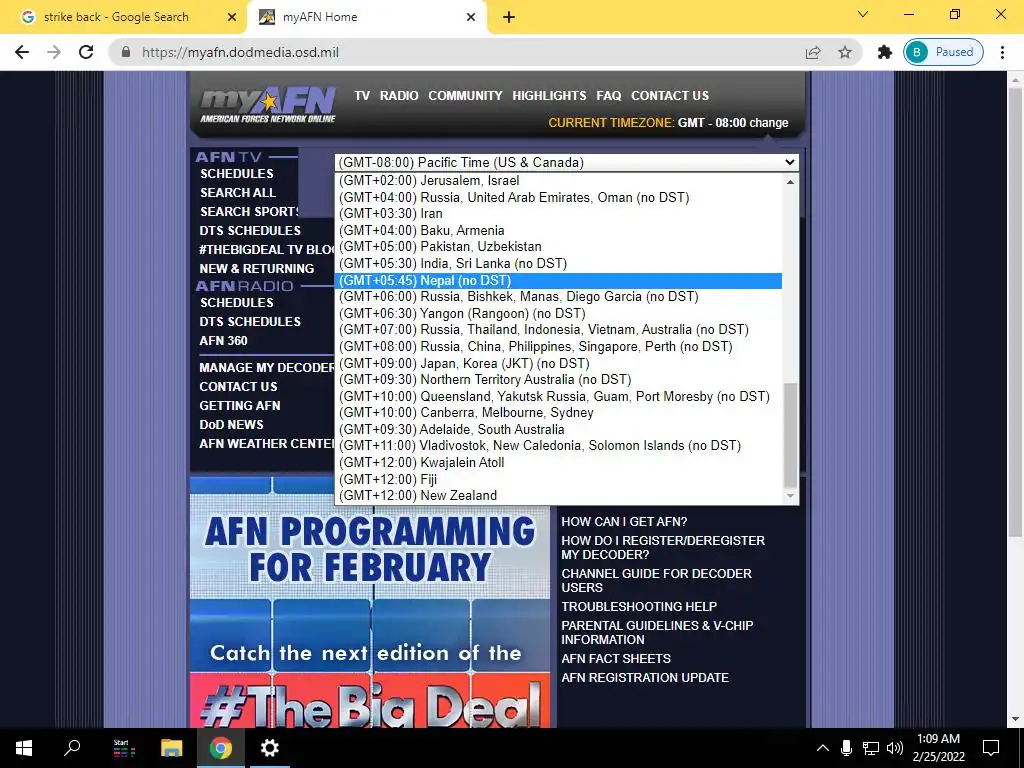Select Jerusalem, Israel timezone

pos(558,181)
